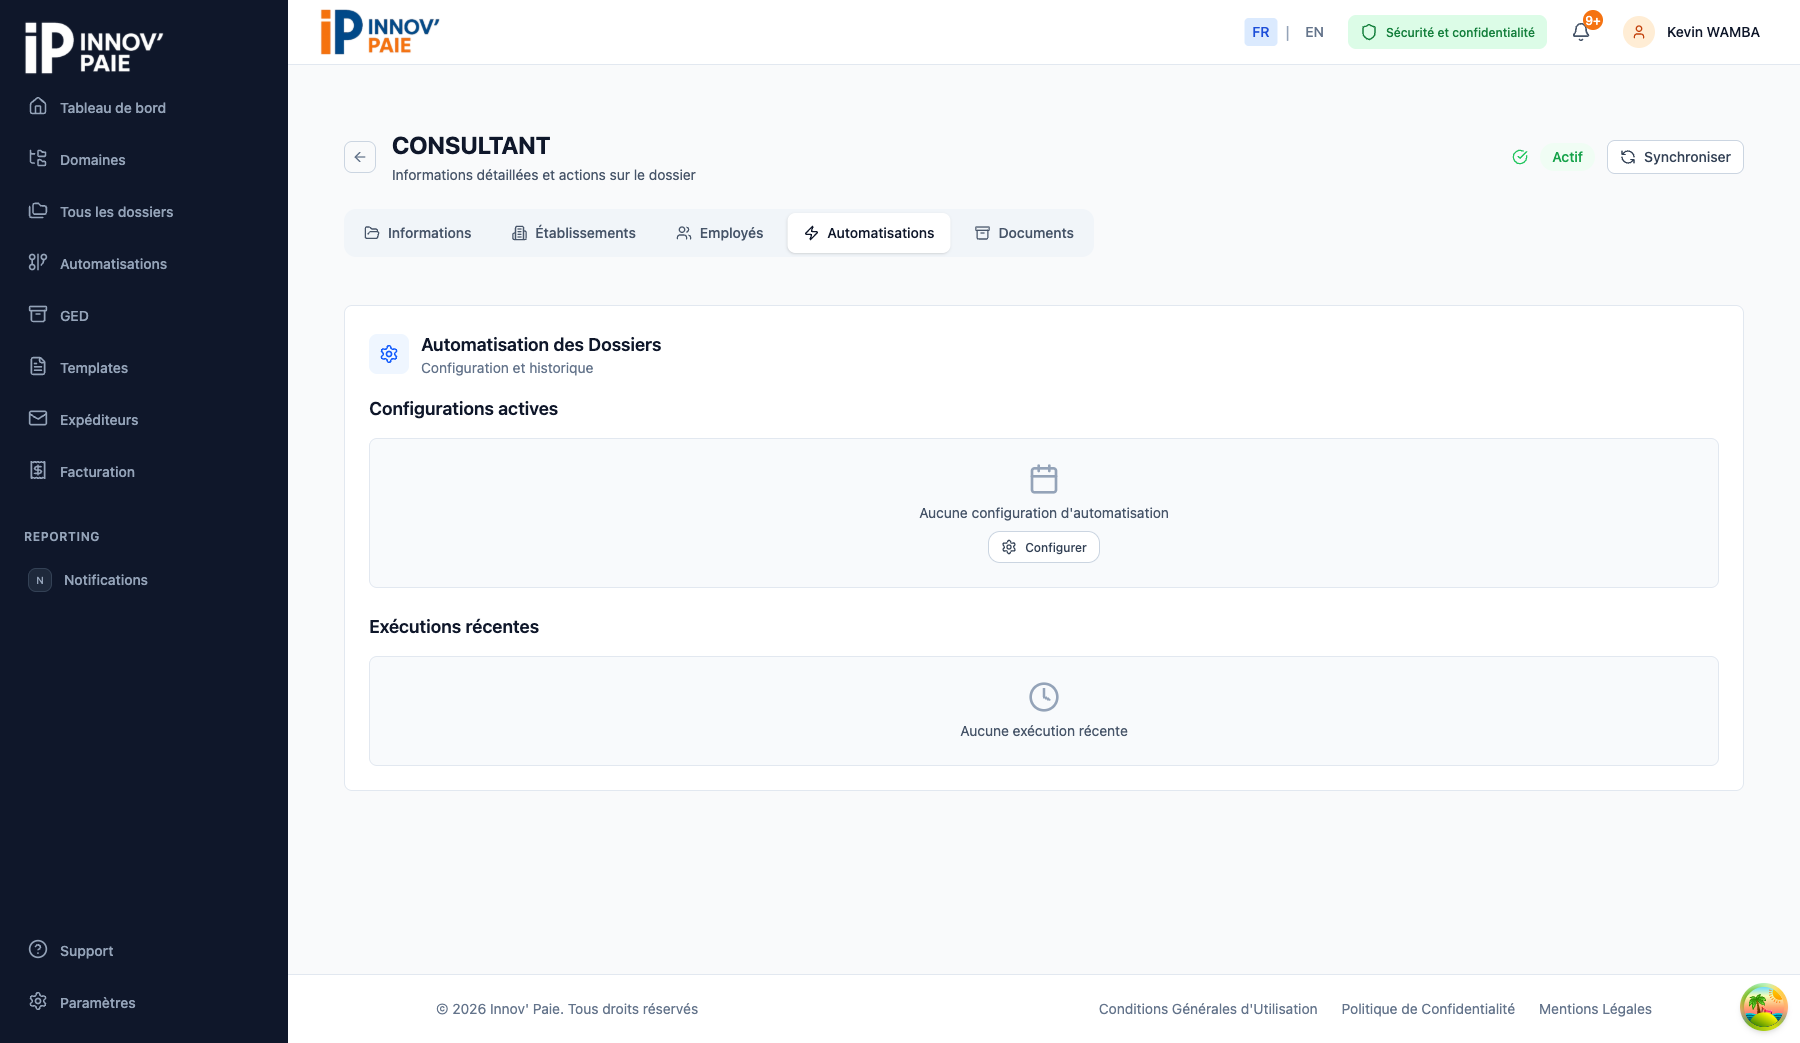Open the Employés tab
Viewport: 1800px width, 1043px height.
(x=719, y=233)
